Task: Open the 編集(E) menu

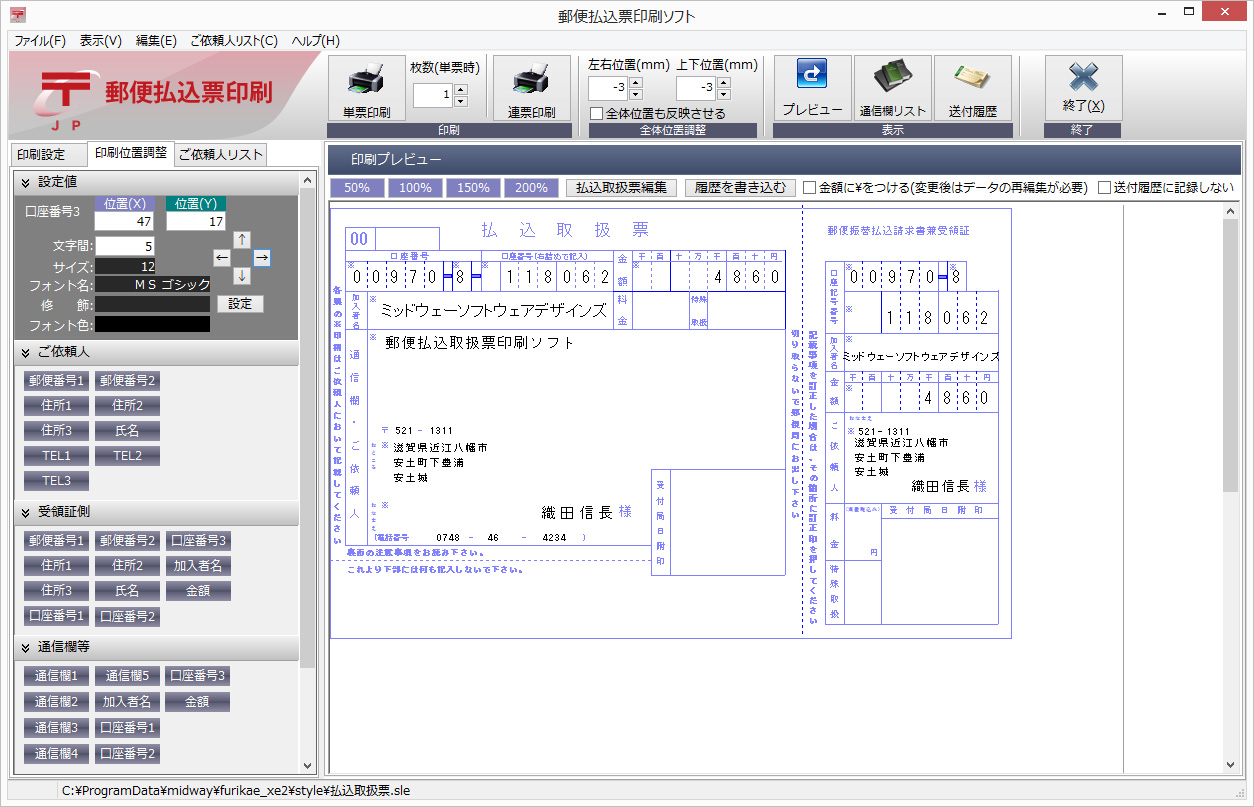Action: pos(156,41)
